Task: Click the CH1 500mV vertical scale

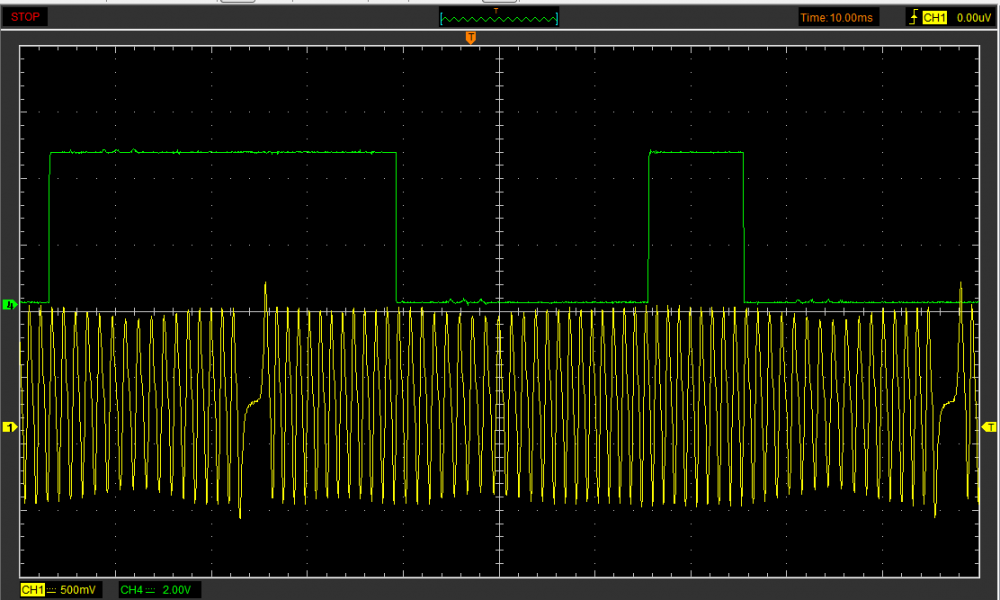Action: click(80, 590)
